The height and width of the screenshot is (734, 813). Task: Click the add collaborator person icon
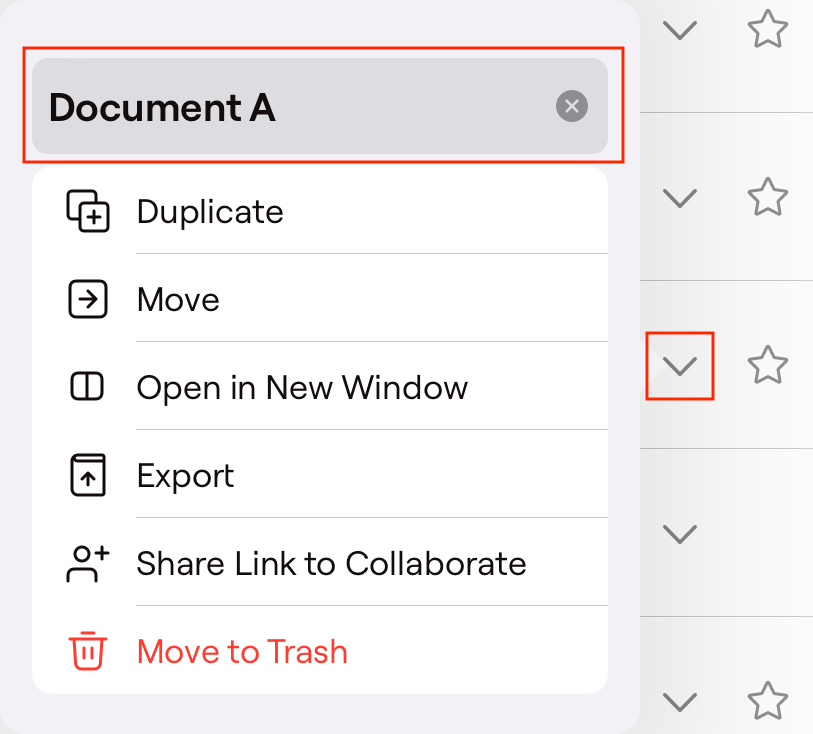tap(88, 563)
